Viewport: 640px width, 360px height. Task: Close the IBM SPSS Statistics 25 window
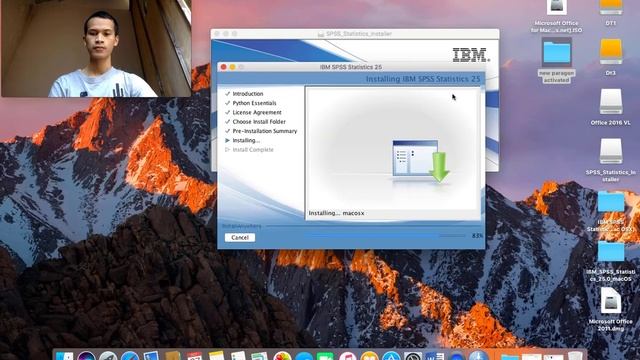point(223,67)
